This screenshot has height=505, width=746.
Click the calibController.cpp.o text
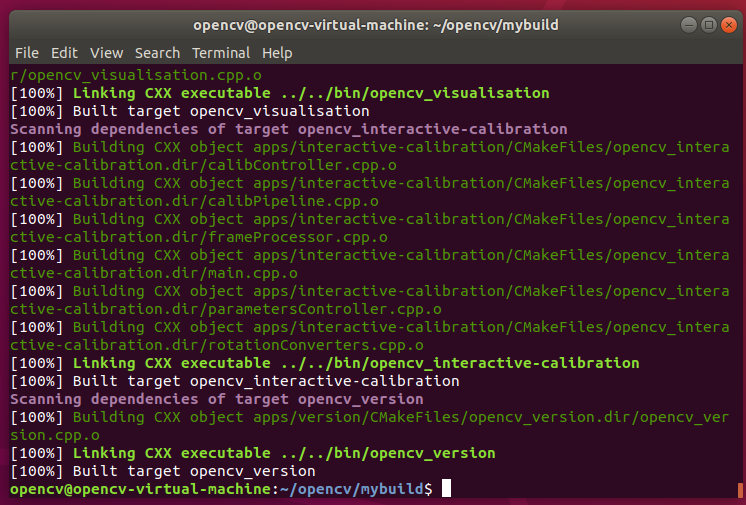pos(302,165)
